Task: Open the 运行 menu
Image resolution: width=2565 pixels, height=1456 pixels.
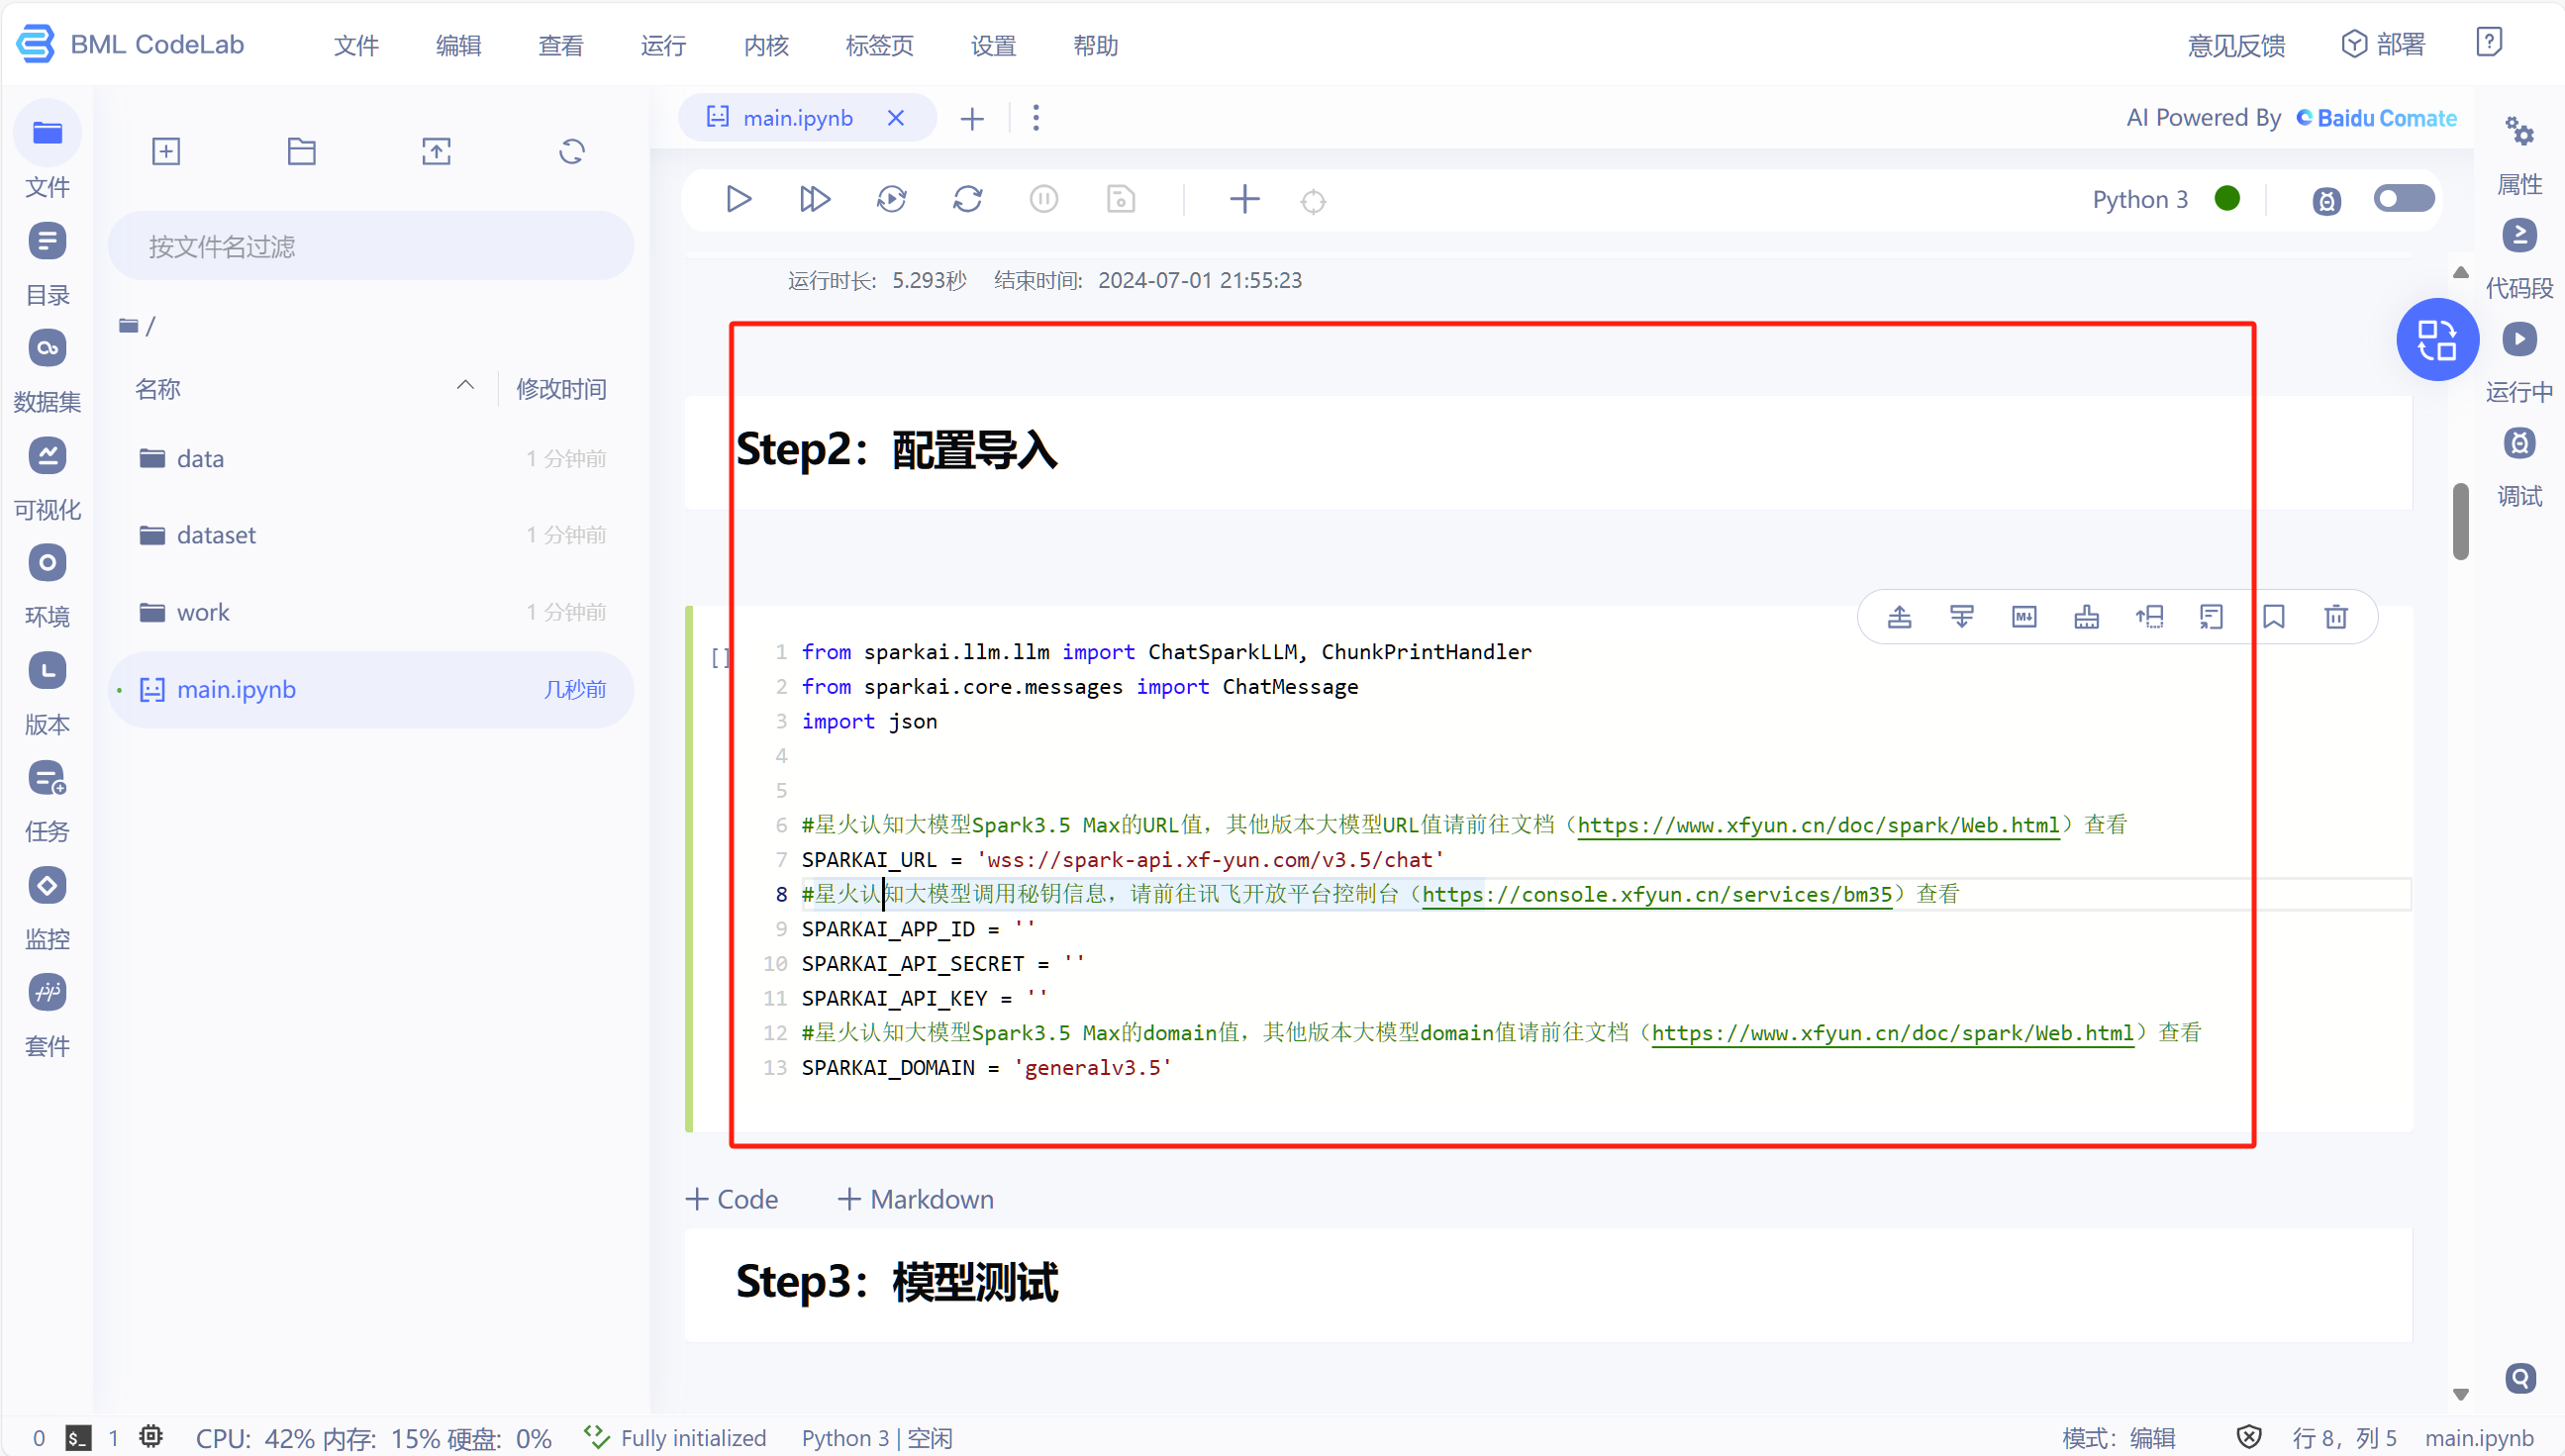Action: click(x=663, y=45)
